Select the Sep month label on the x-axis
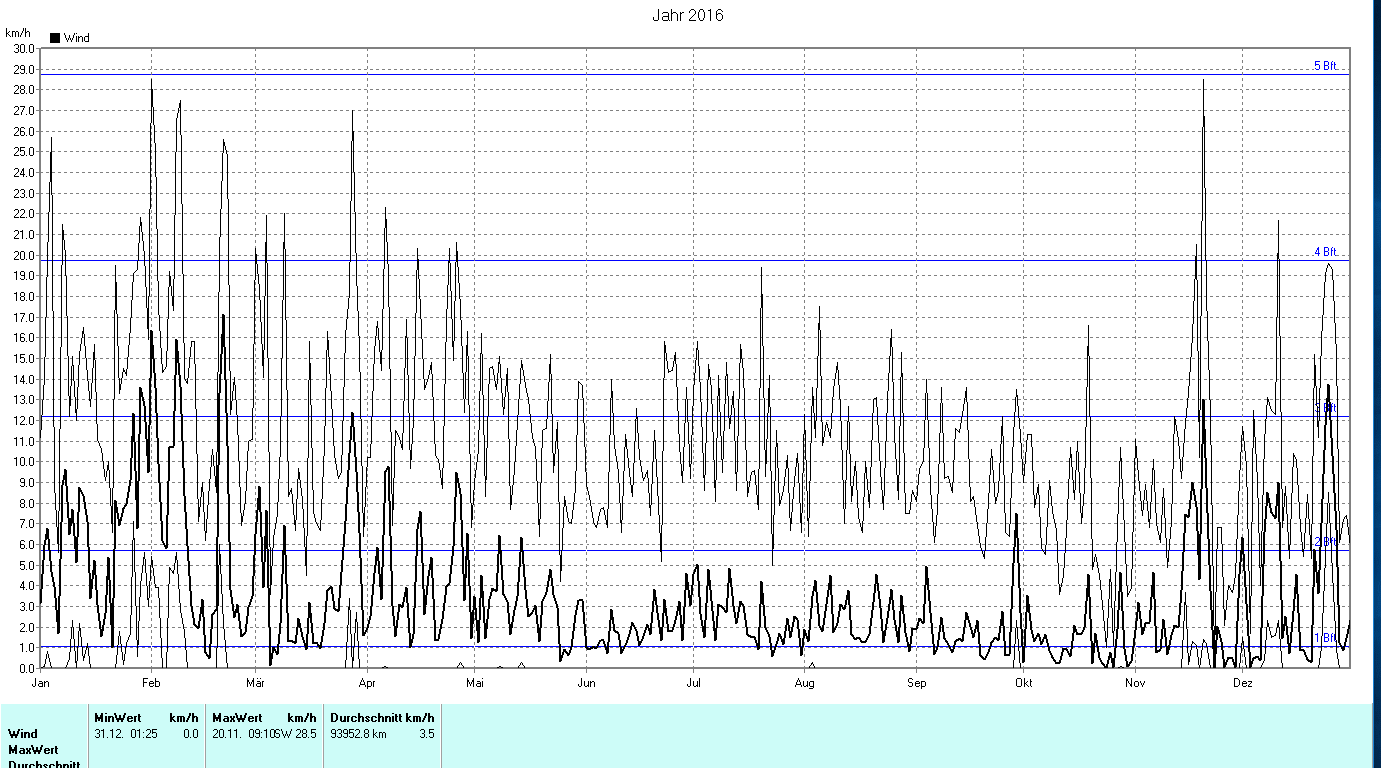 (917, 684)
